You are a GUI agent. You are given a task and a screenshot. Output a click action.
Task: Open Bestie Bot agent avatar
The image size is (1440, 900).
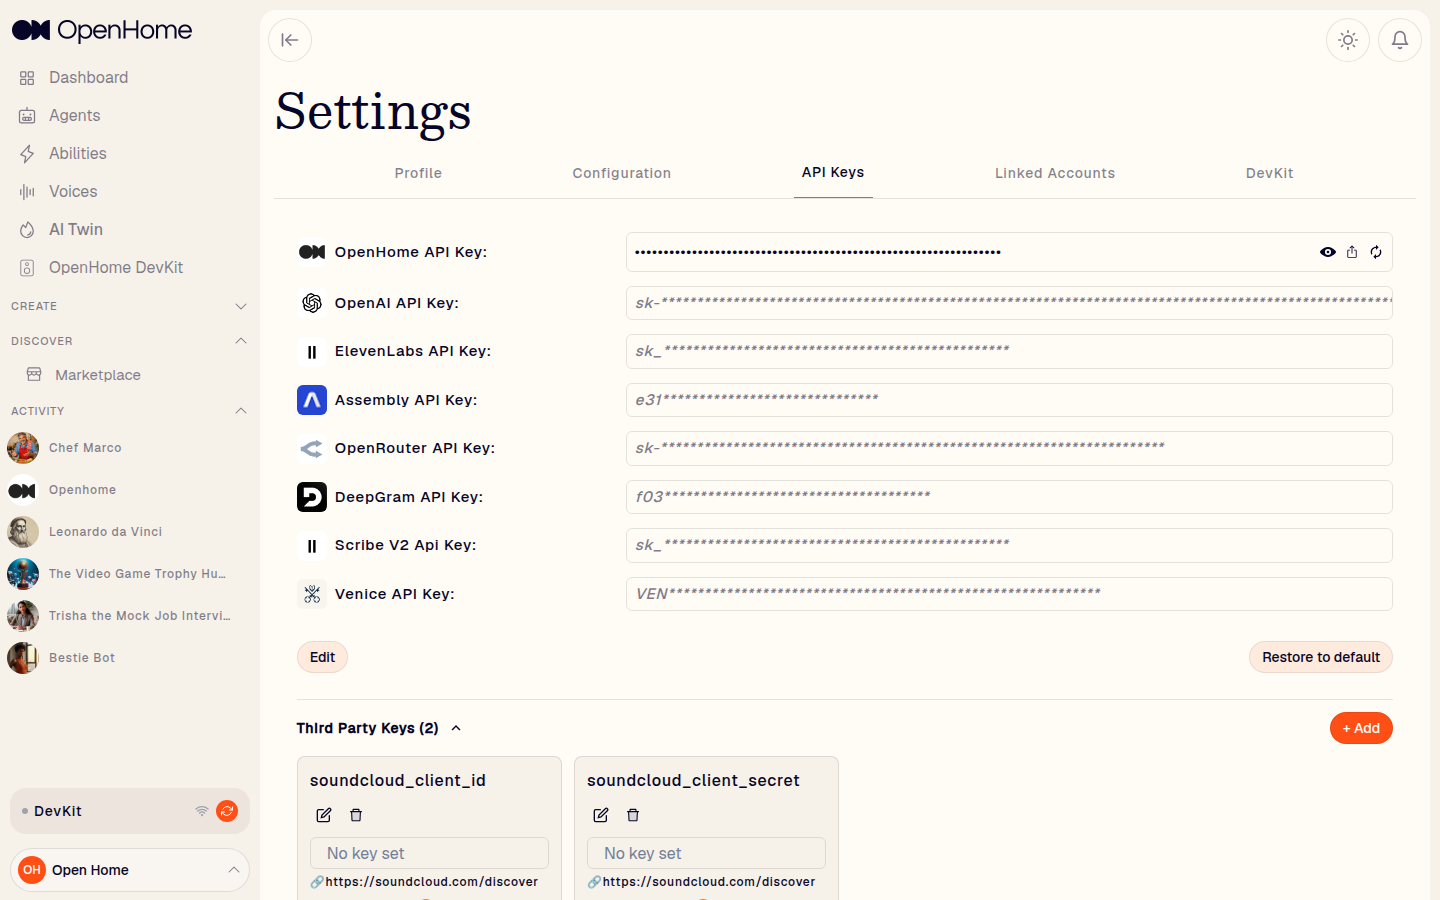23,658
